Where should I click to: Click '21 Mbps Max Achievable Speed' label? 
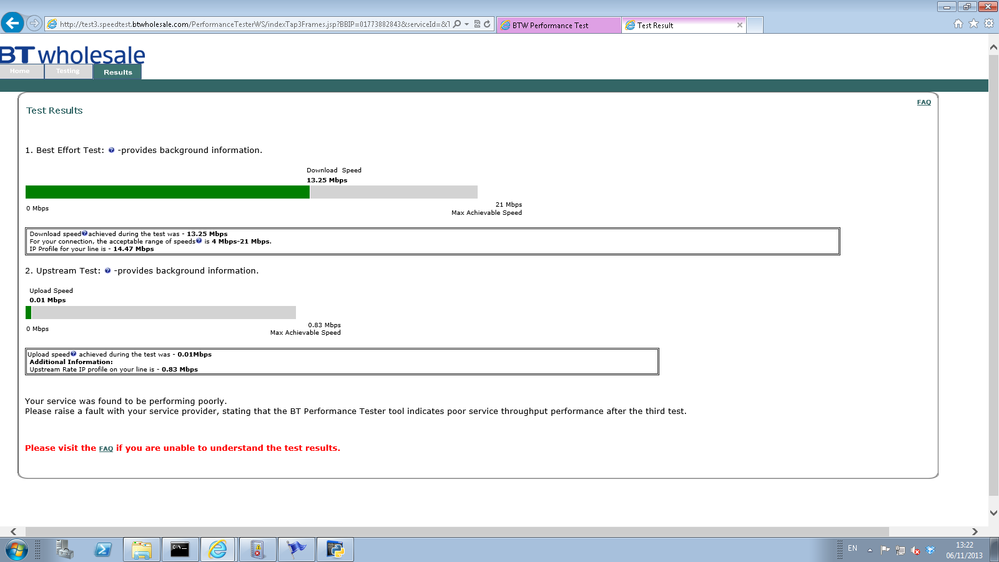tap(487, 209)
